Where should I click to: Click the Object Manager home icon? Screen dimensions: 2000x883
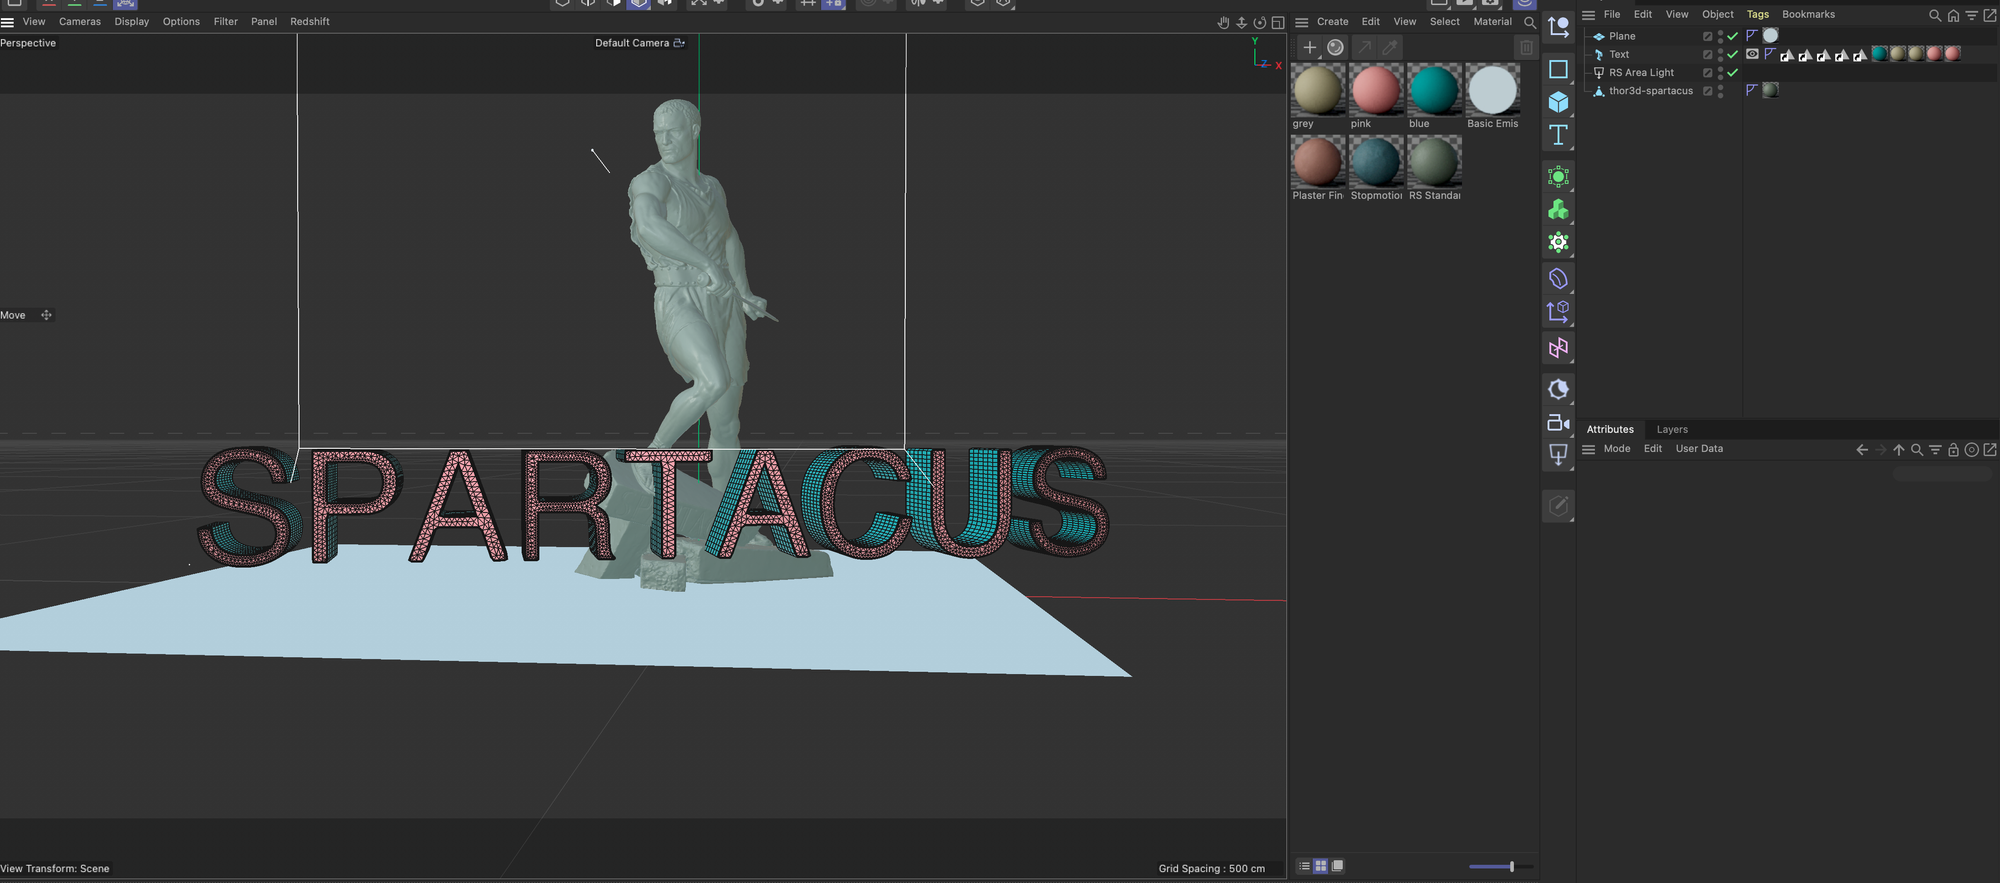click(1953, 15)
